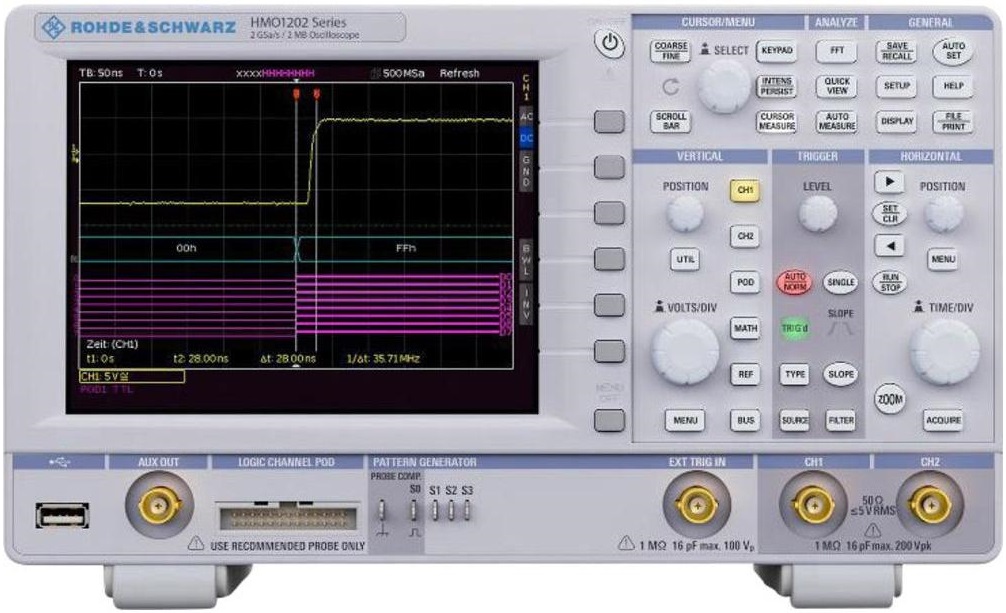Hit the COARSE FINE button
Screen dimensions: 1006x613
point(670,51)
